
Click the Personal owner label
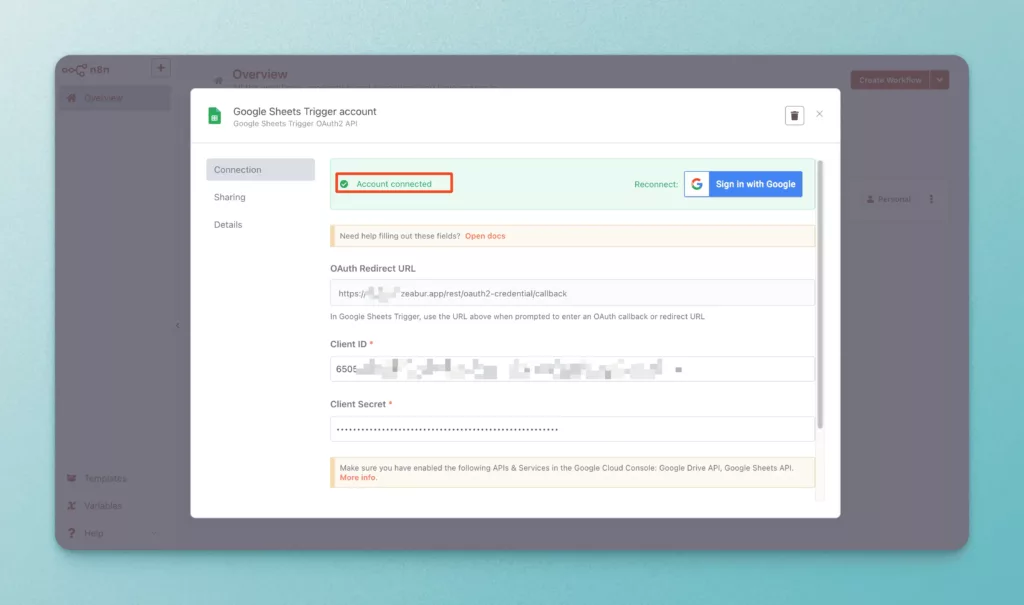coord(889,199)
